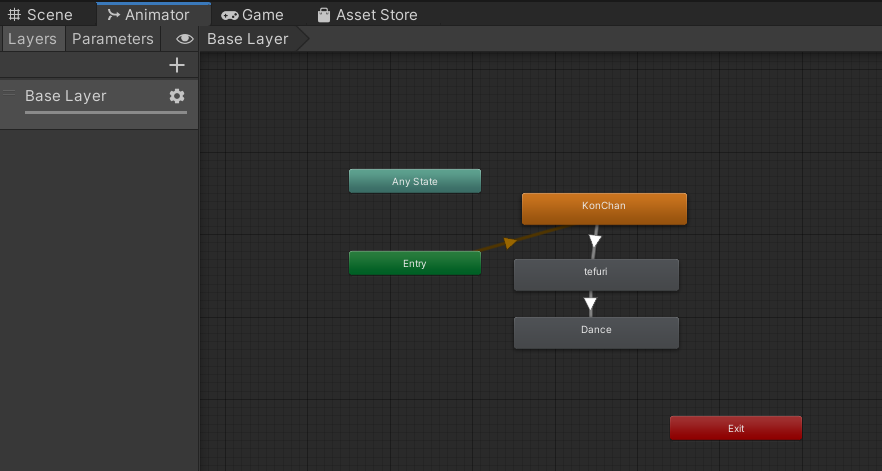This screenshot has height=471, width=882.
Task: Select the KonChan to tefuri transition arrow
Action: click(595, 241)
